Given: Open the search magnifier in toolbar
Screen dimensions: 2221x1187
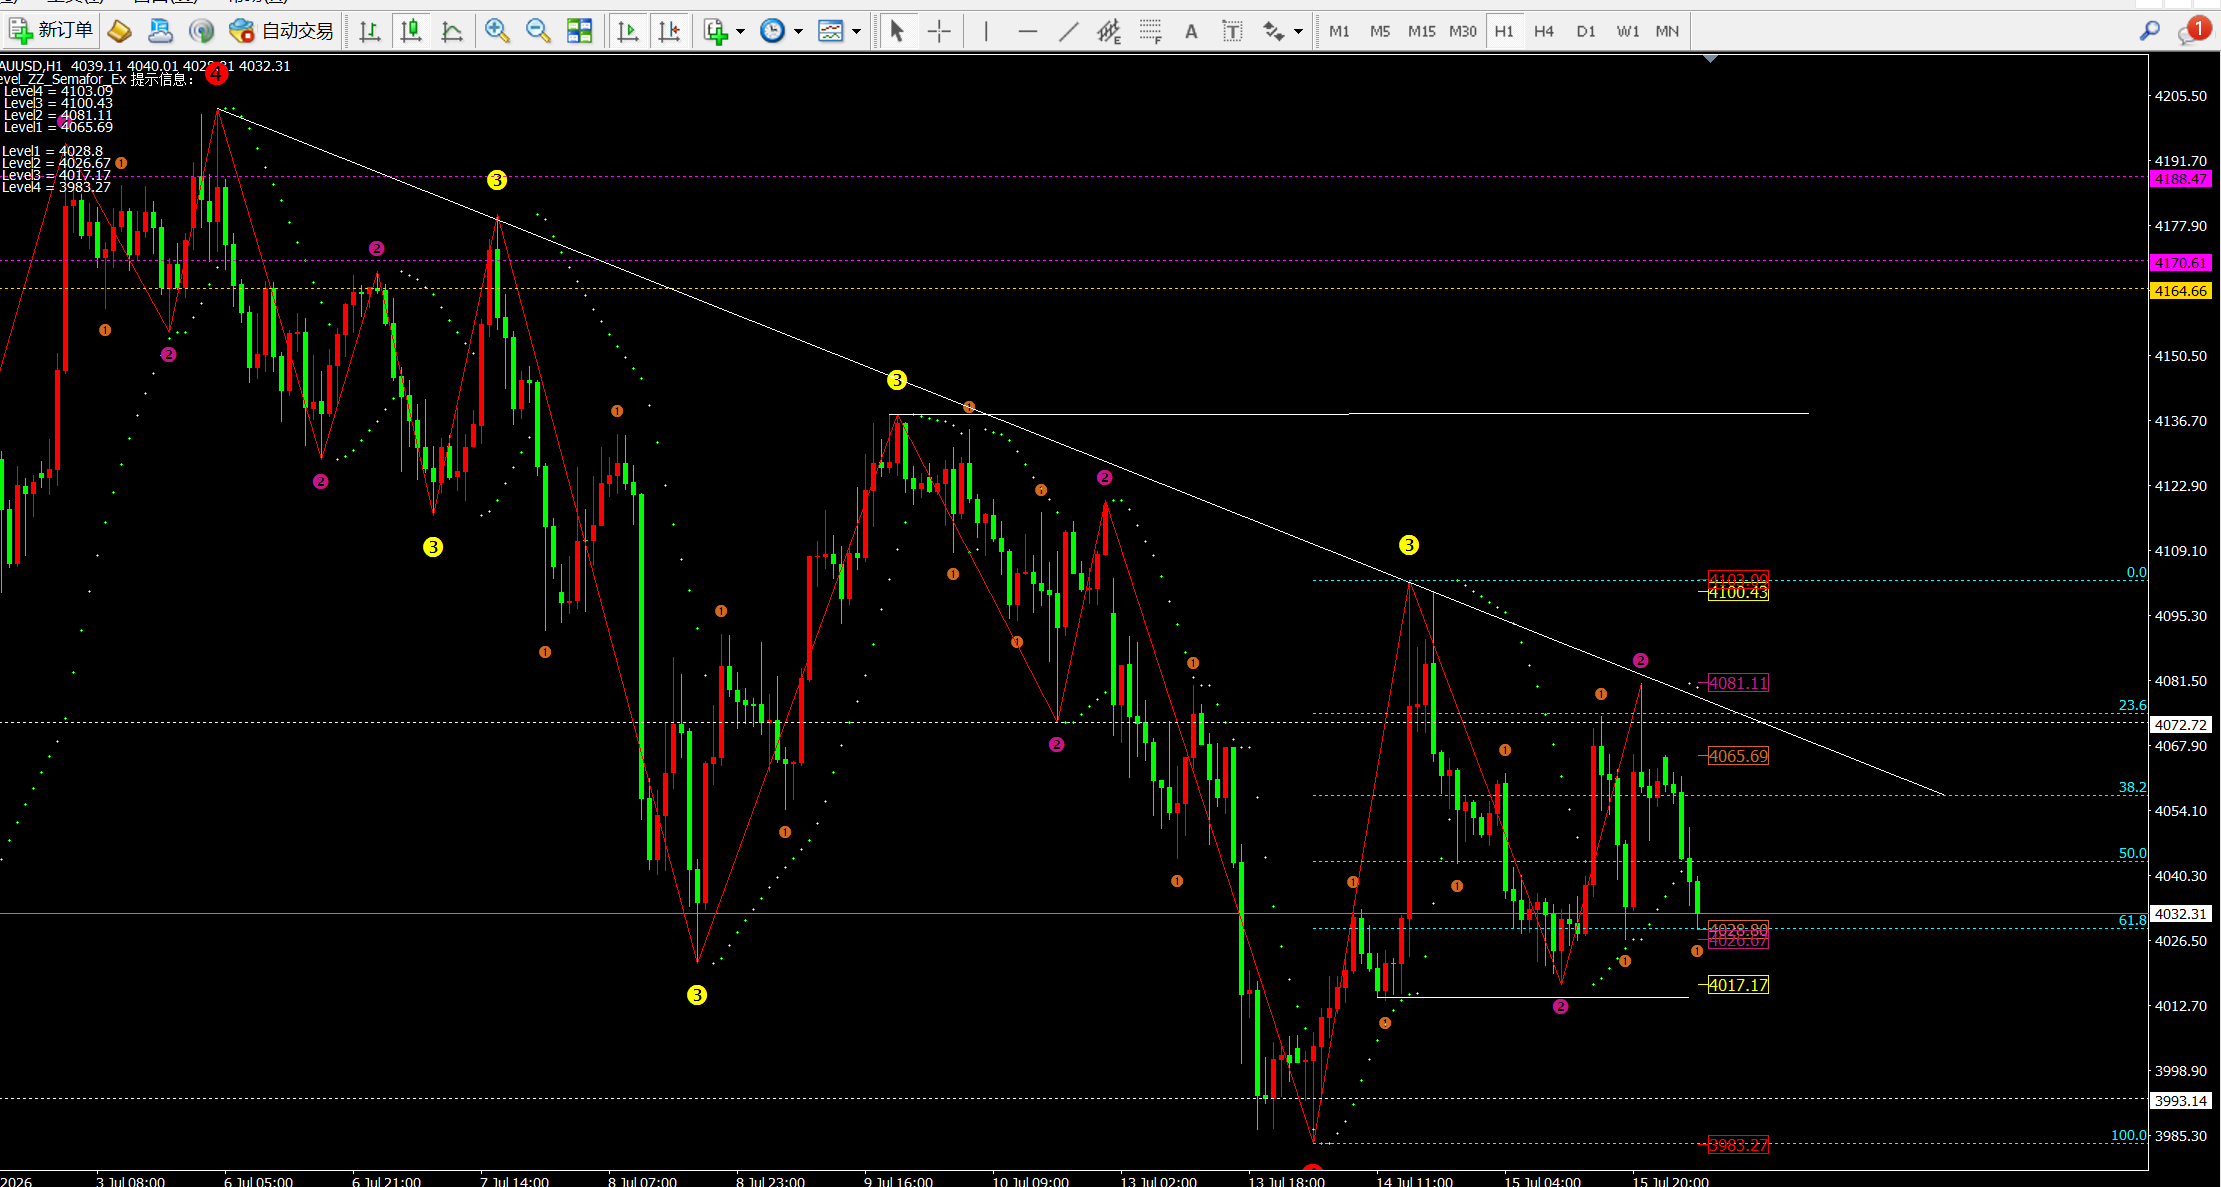Looking at the screenshot, I should click(x=2149, y=31).
